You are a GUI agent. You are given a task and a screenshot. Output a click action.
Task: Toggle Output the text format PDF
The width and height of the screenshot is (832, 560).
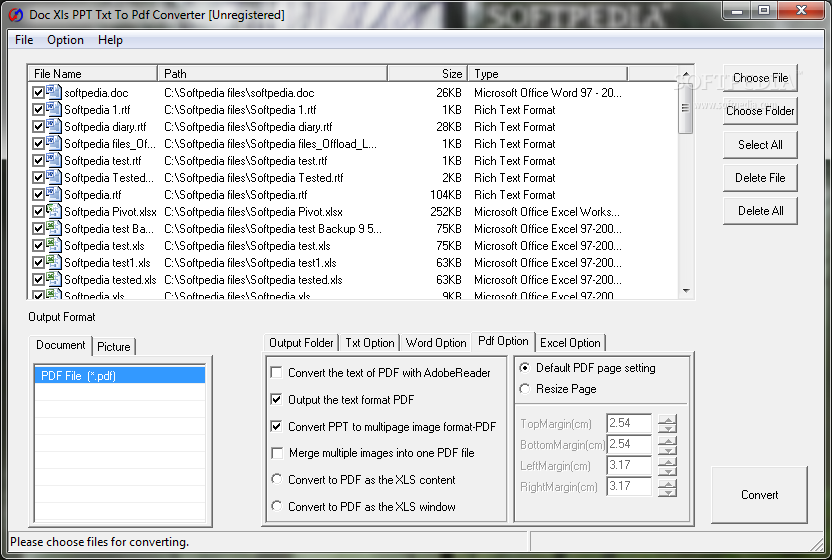coord(276,399)
